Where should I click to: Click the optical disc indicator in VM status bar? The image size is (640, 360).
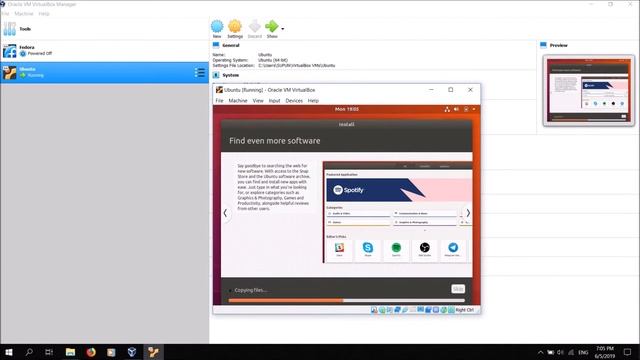pyautogui.click(x=382, y=310)
